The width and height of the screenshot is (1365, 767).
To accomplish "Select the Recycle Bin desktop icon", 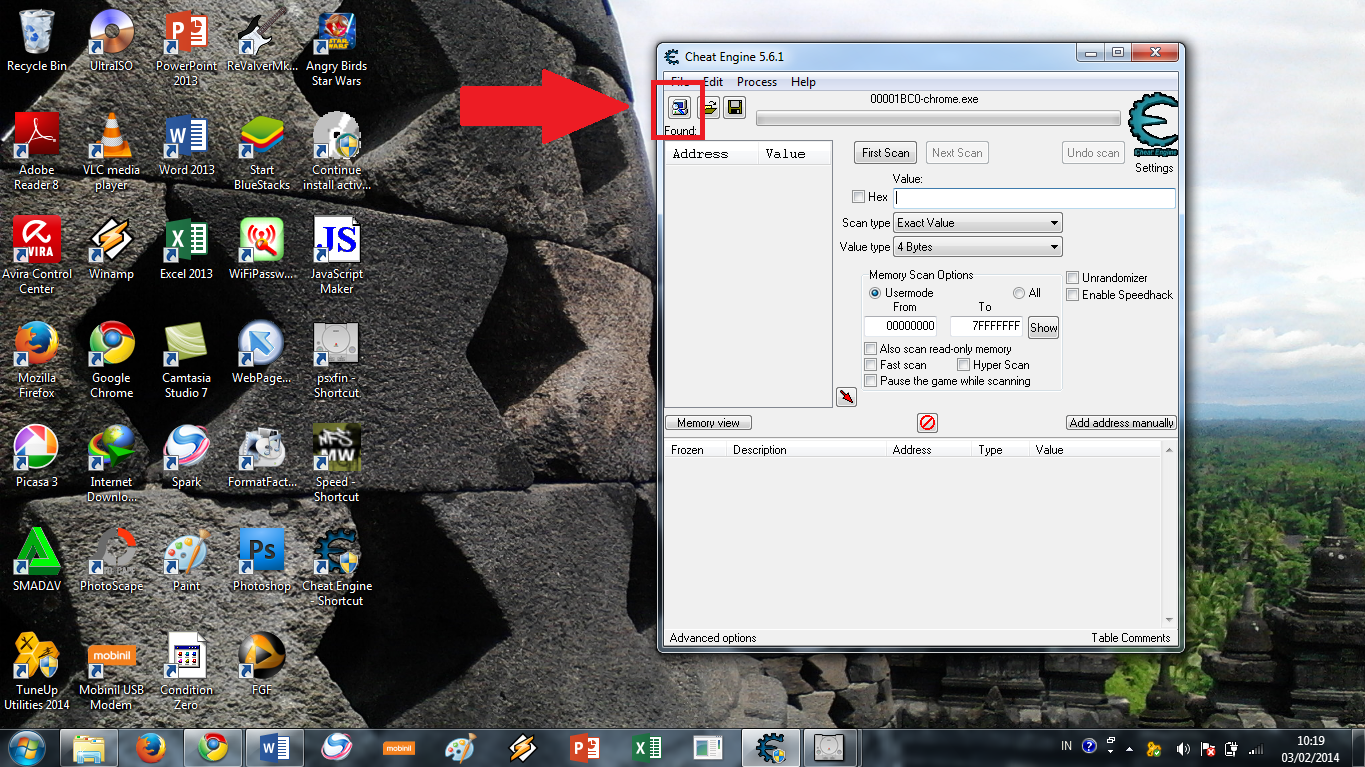I will 37,41.
